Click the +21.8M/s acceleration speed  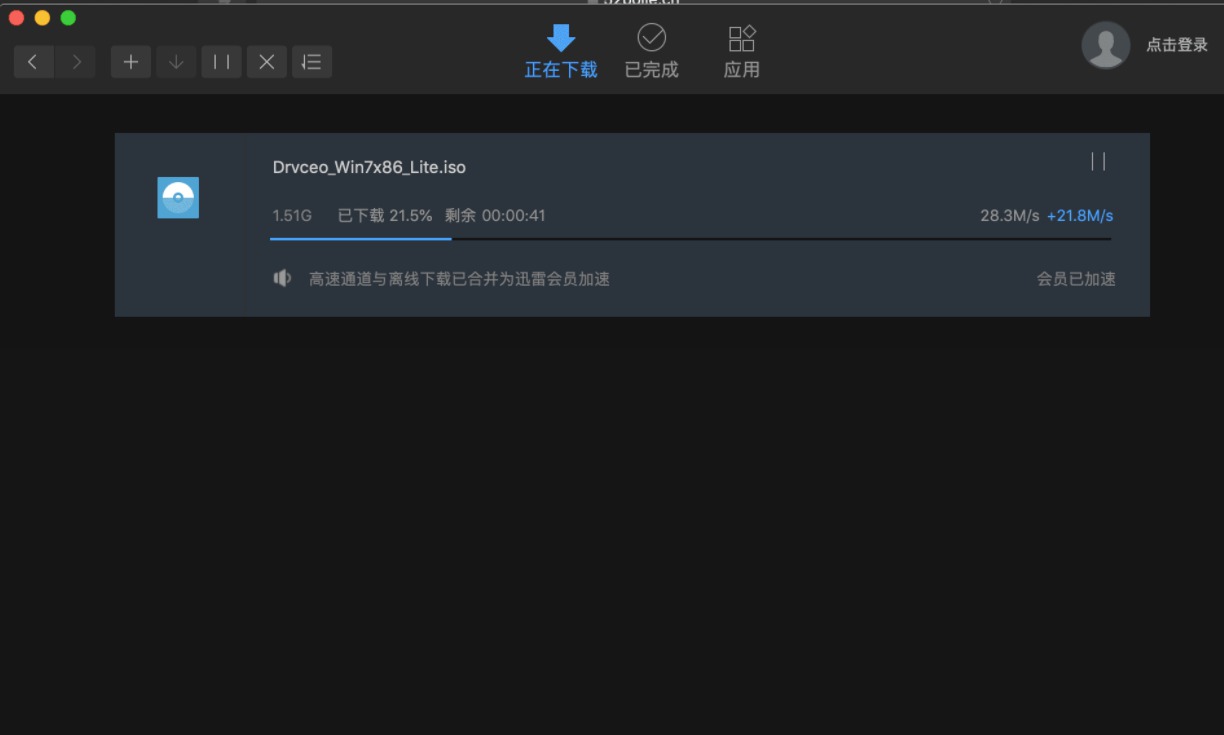pos(1080,216)
